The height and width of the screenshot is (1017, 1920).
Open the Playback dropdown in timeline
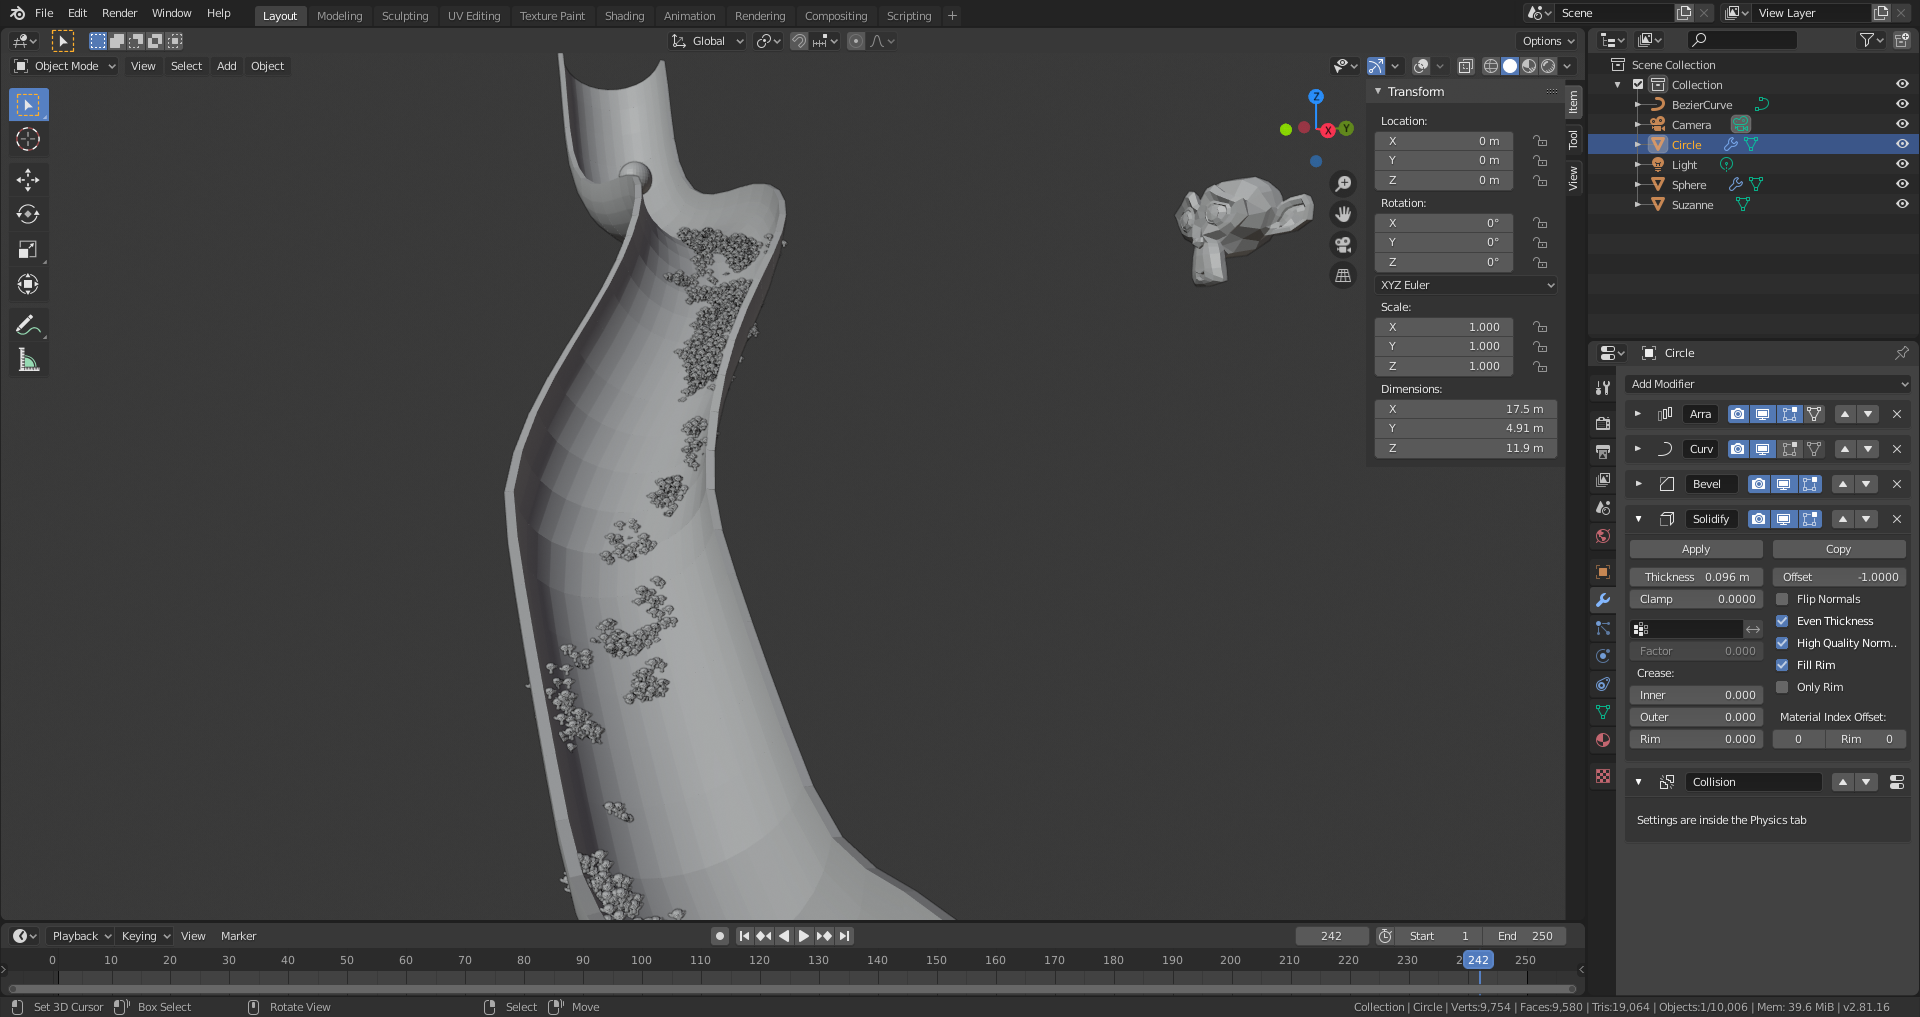click(82, 936)
